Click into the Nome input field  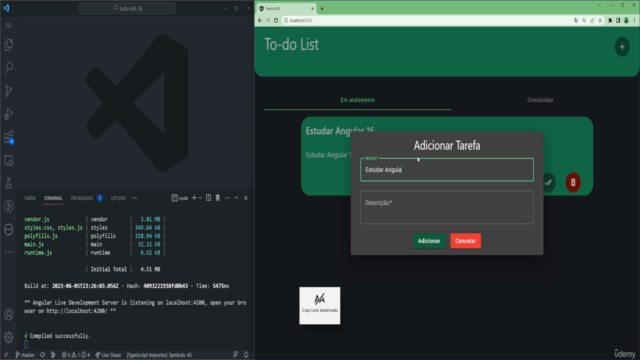[447, 170]
